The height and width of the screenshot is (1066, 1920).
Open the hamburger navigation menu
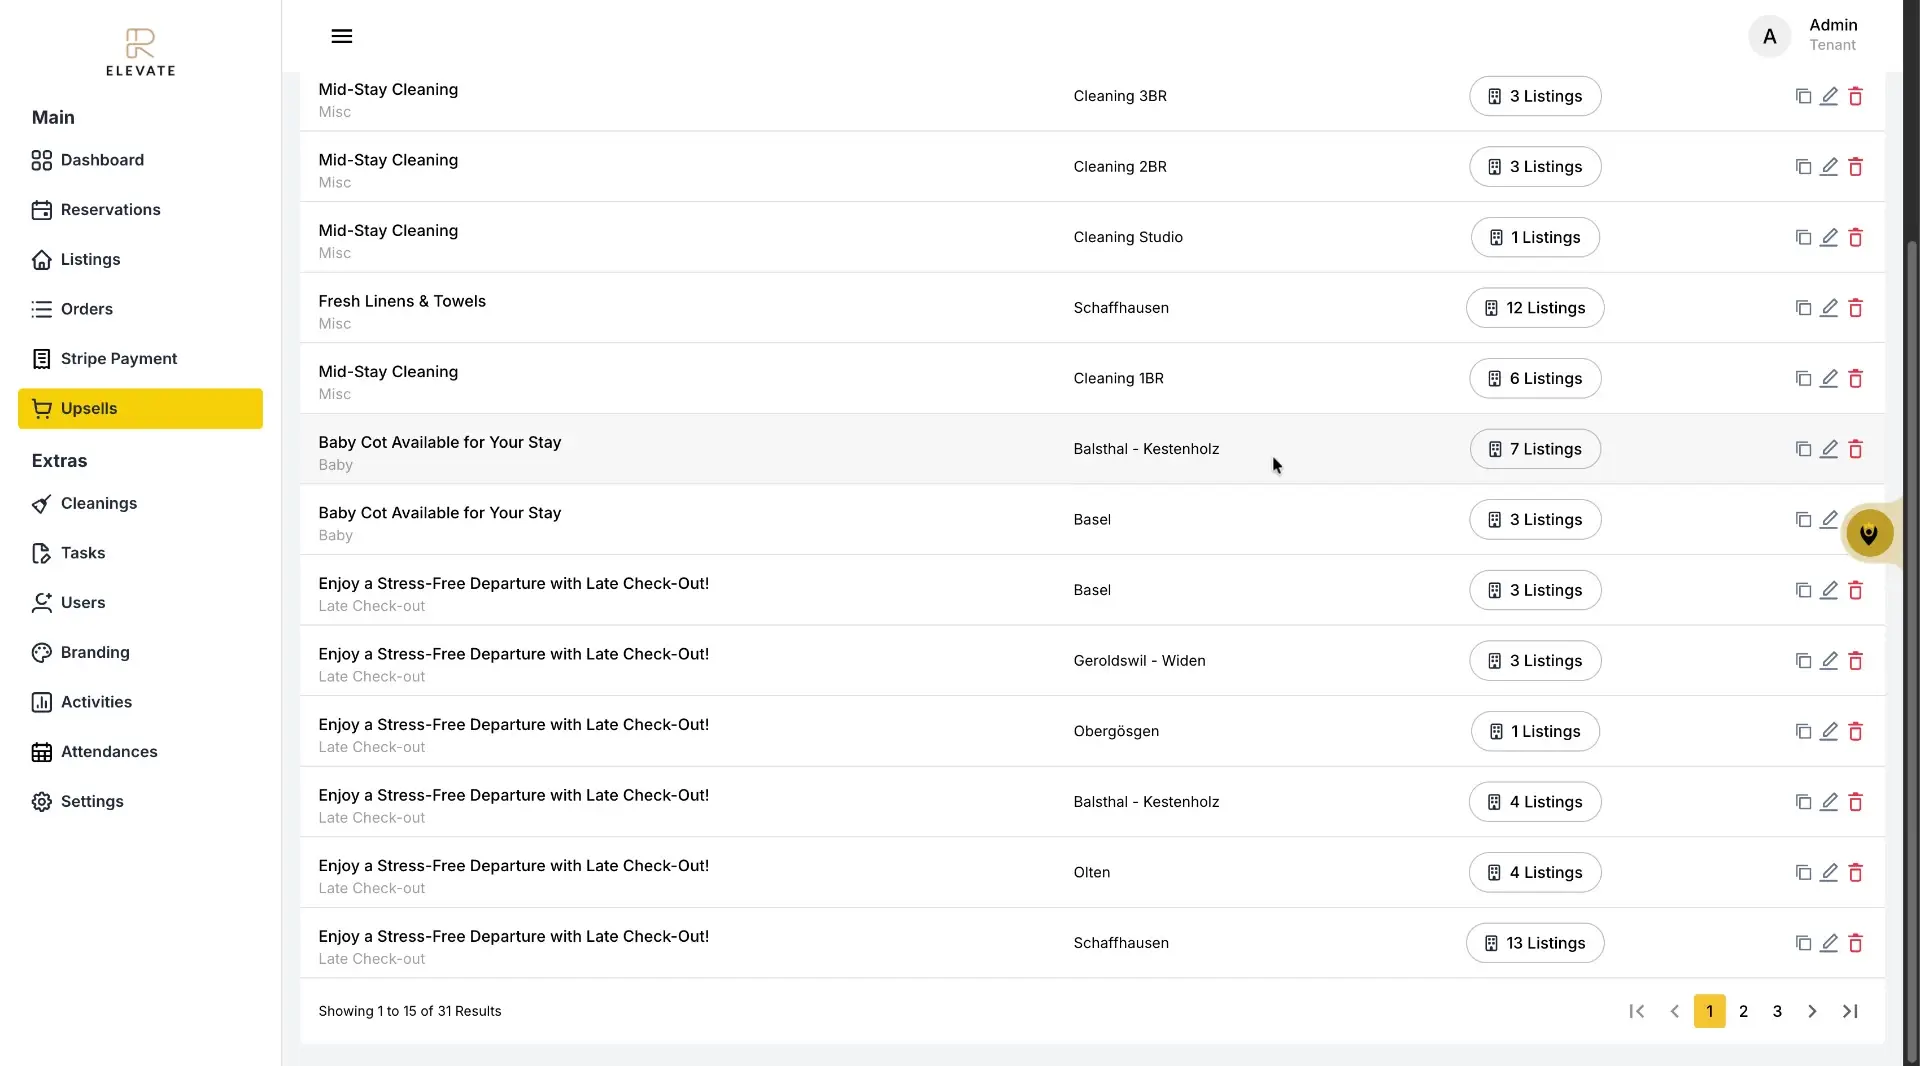[x=342, y=36]
